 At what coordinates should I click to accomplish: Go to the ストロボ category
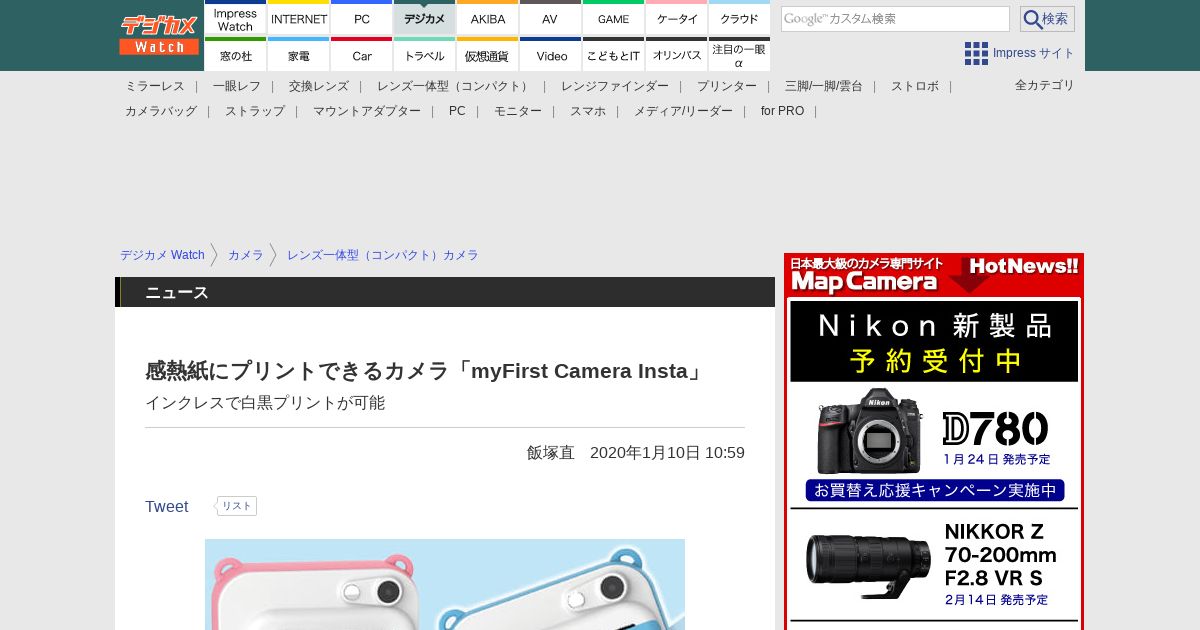[915, 86]
